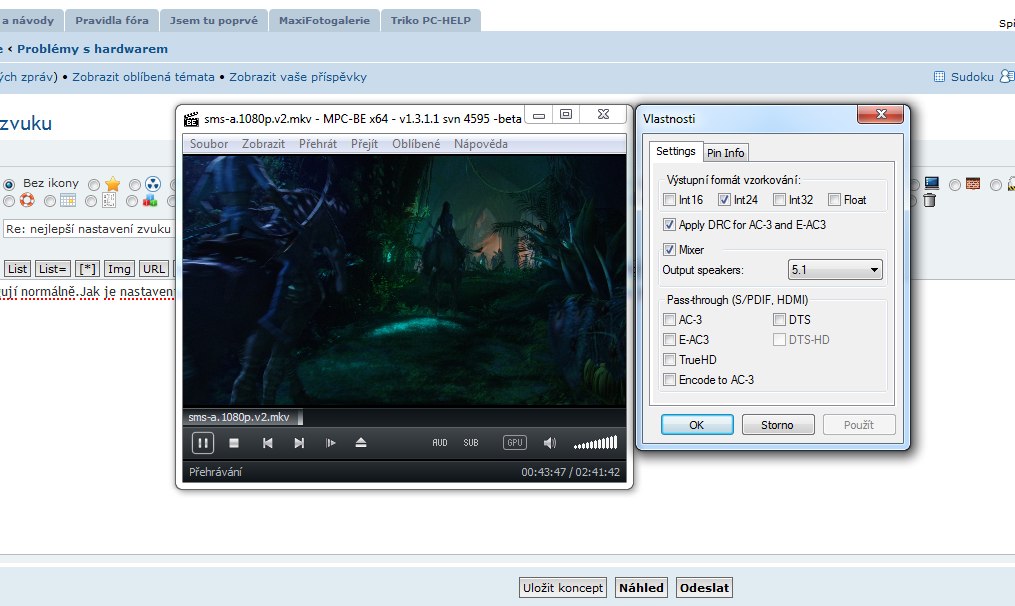1015x606 pixels.
Task: Open the Přejít menu
Action: [x=364, y=144]
